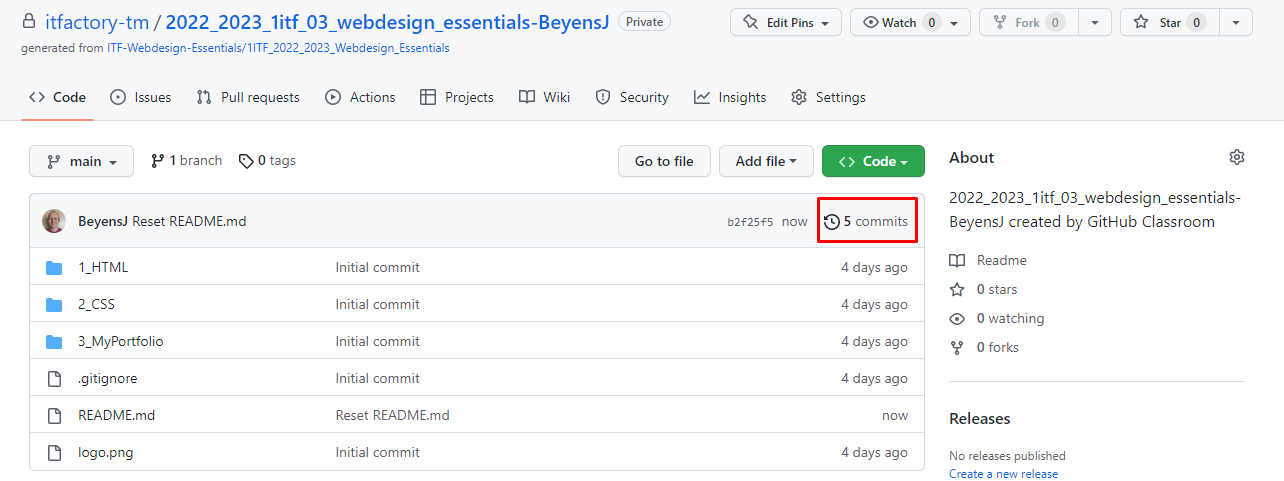Image resolution: width=1284 pixels, height=481 pixels.
Task: View the 0 watching link
Action: pos(996,318)
